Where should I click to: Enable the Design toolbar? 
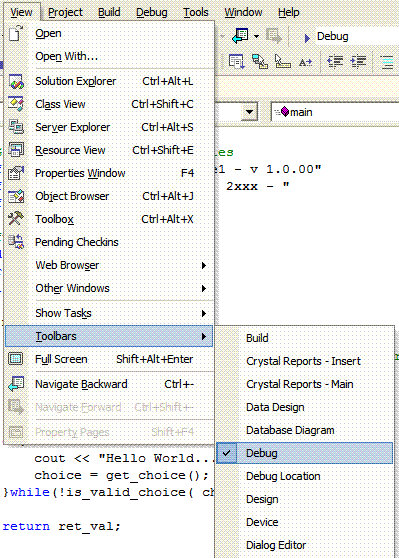pyautogui.click(x=304, y=499)
